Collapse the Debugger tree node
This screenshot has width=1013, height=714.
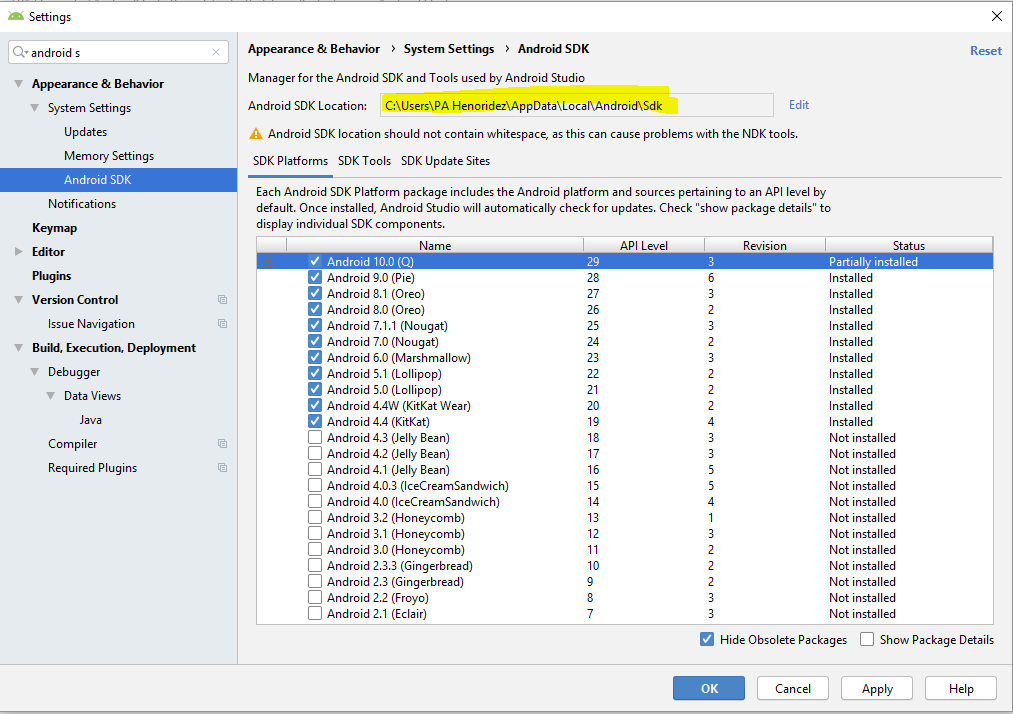(35, 372)
